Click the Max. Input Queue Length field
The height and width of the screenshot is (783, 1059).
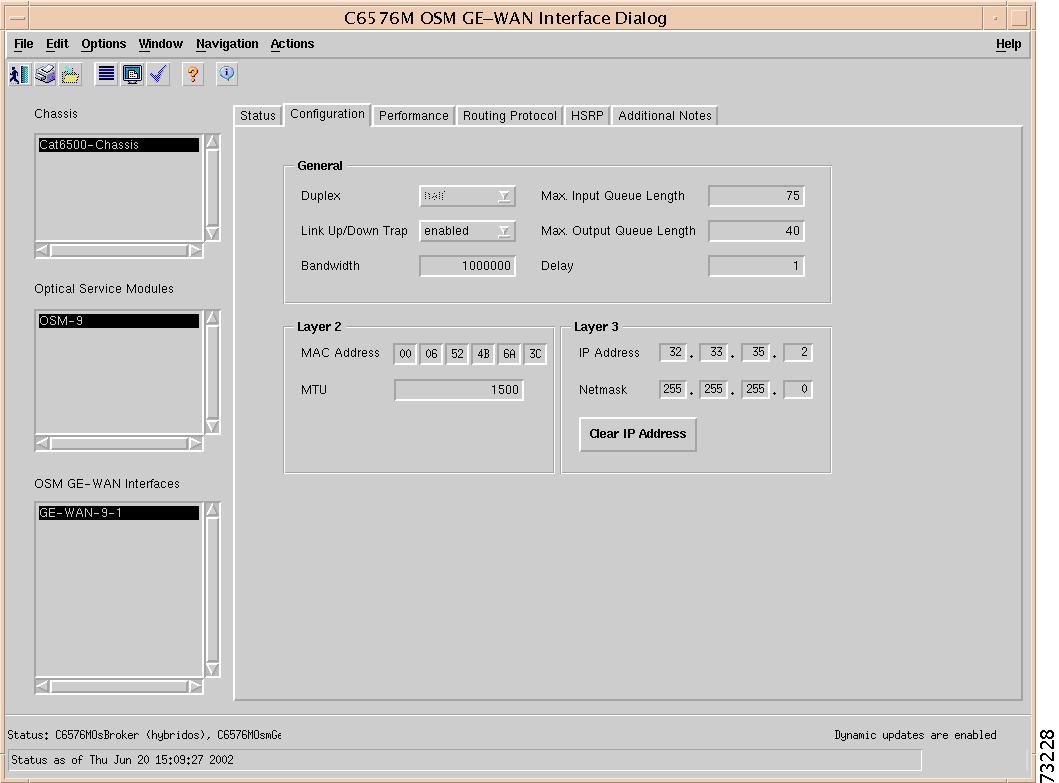pos(756,196)
